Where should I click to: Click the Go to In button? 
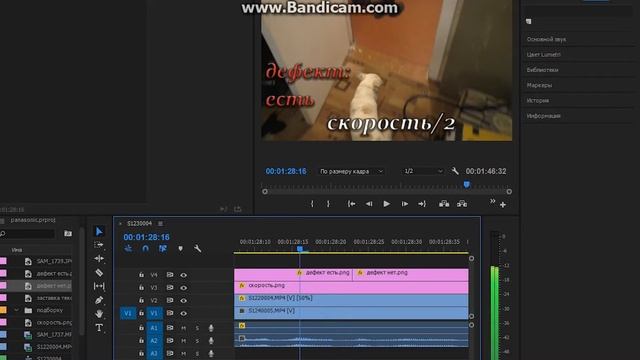point(351,204)
